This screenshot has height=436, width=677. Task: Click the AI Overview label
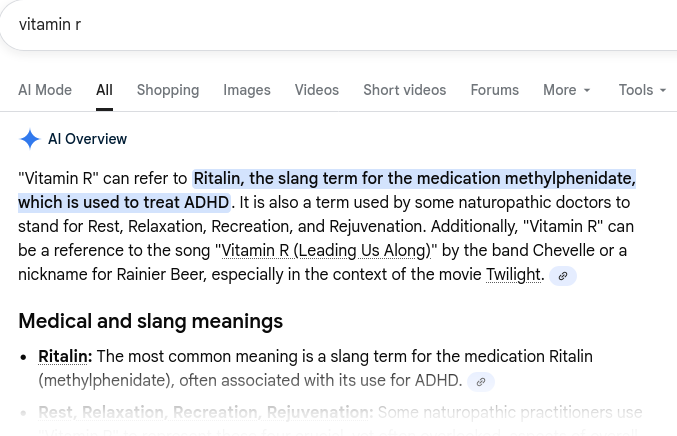tap(88, 139)
